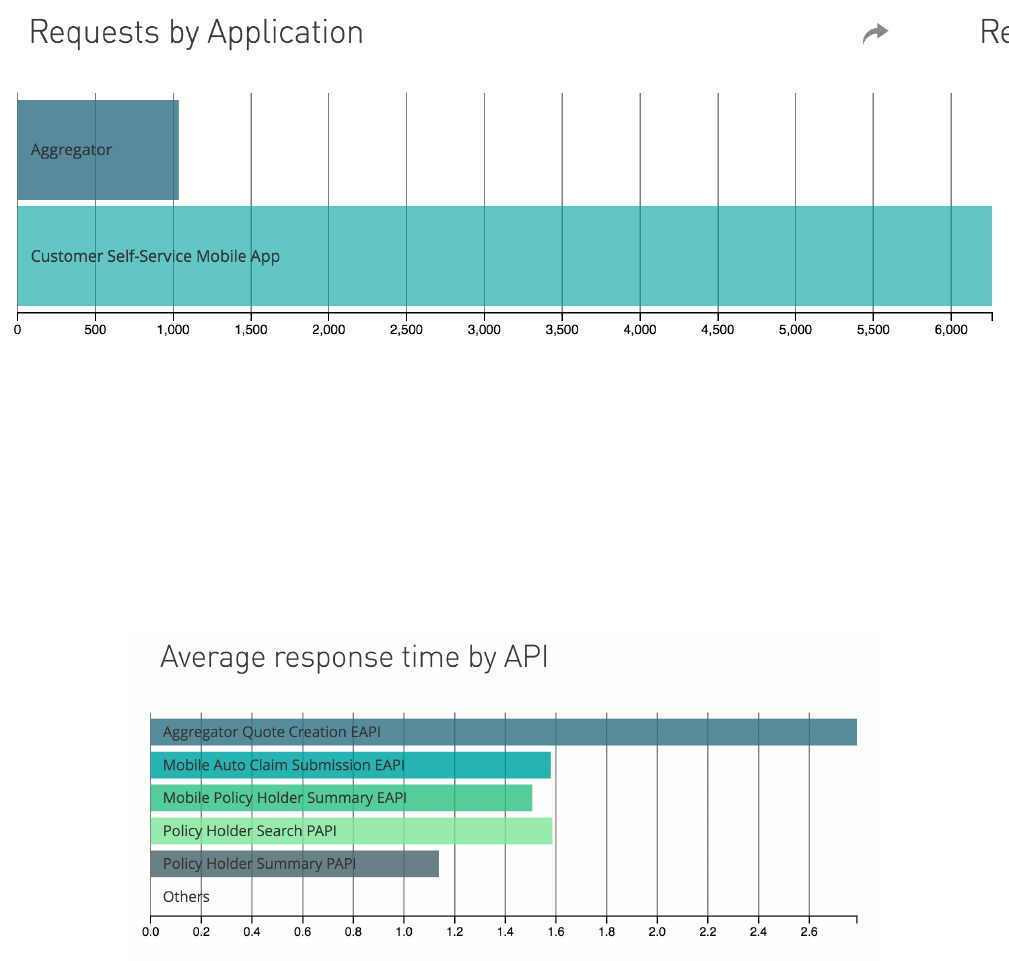
Task: Click the Requests by Application title
Action: pyautogui.click(x=196, y=33)
